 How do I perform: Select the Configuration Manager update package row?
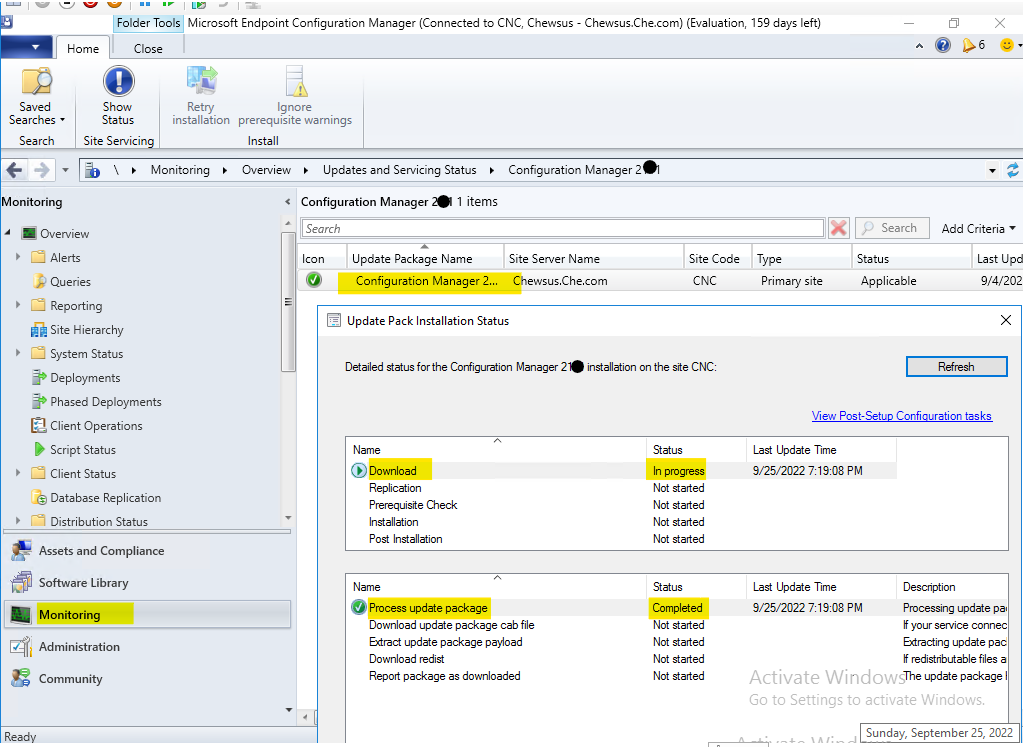click(x=661, y=281)
